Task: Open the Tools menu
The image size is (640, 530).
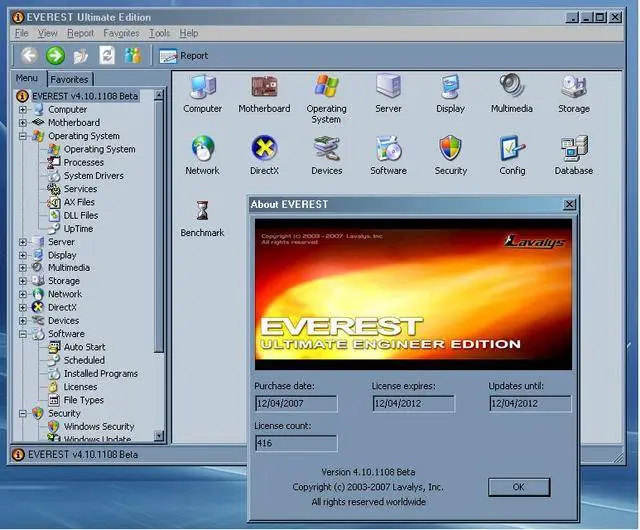Action: click(x=159, y=33)
